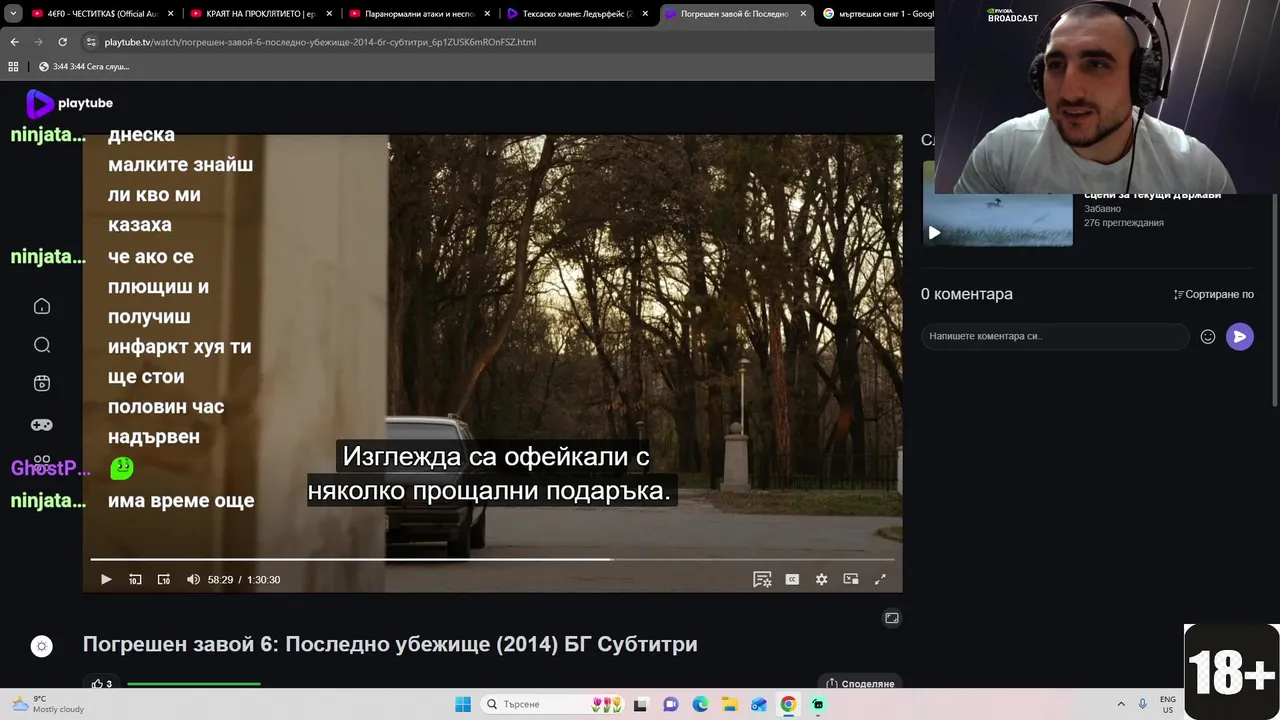Screen dimensions: 1280x720
Task: Close the Тексаско клане tab
Action: (645, 14)
